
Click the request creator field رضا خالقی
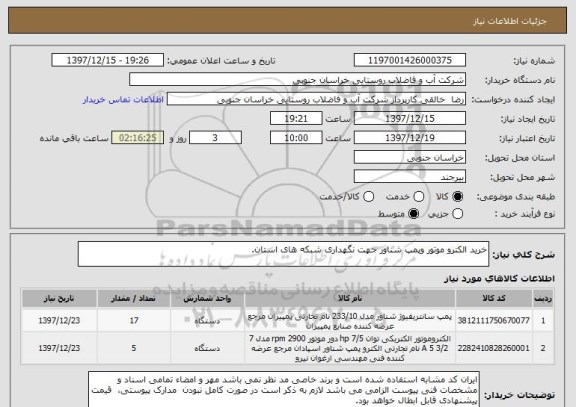316,100
